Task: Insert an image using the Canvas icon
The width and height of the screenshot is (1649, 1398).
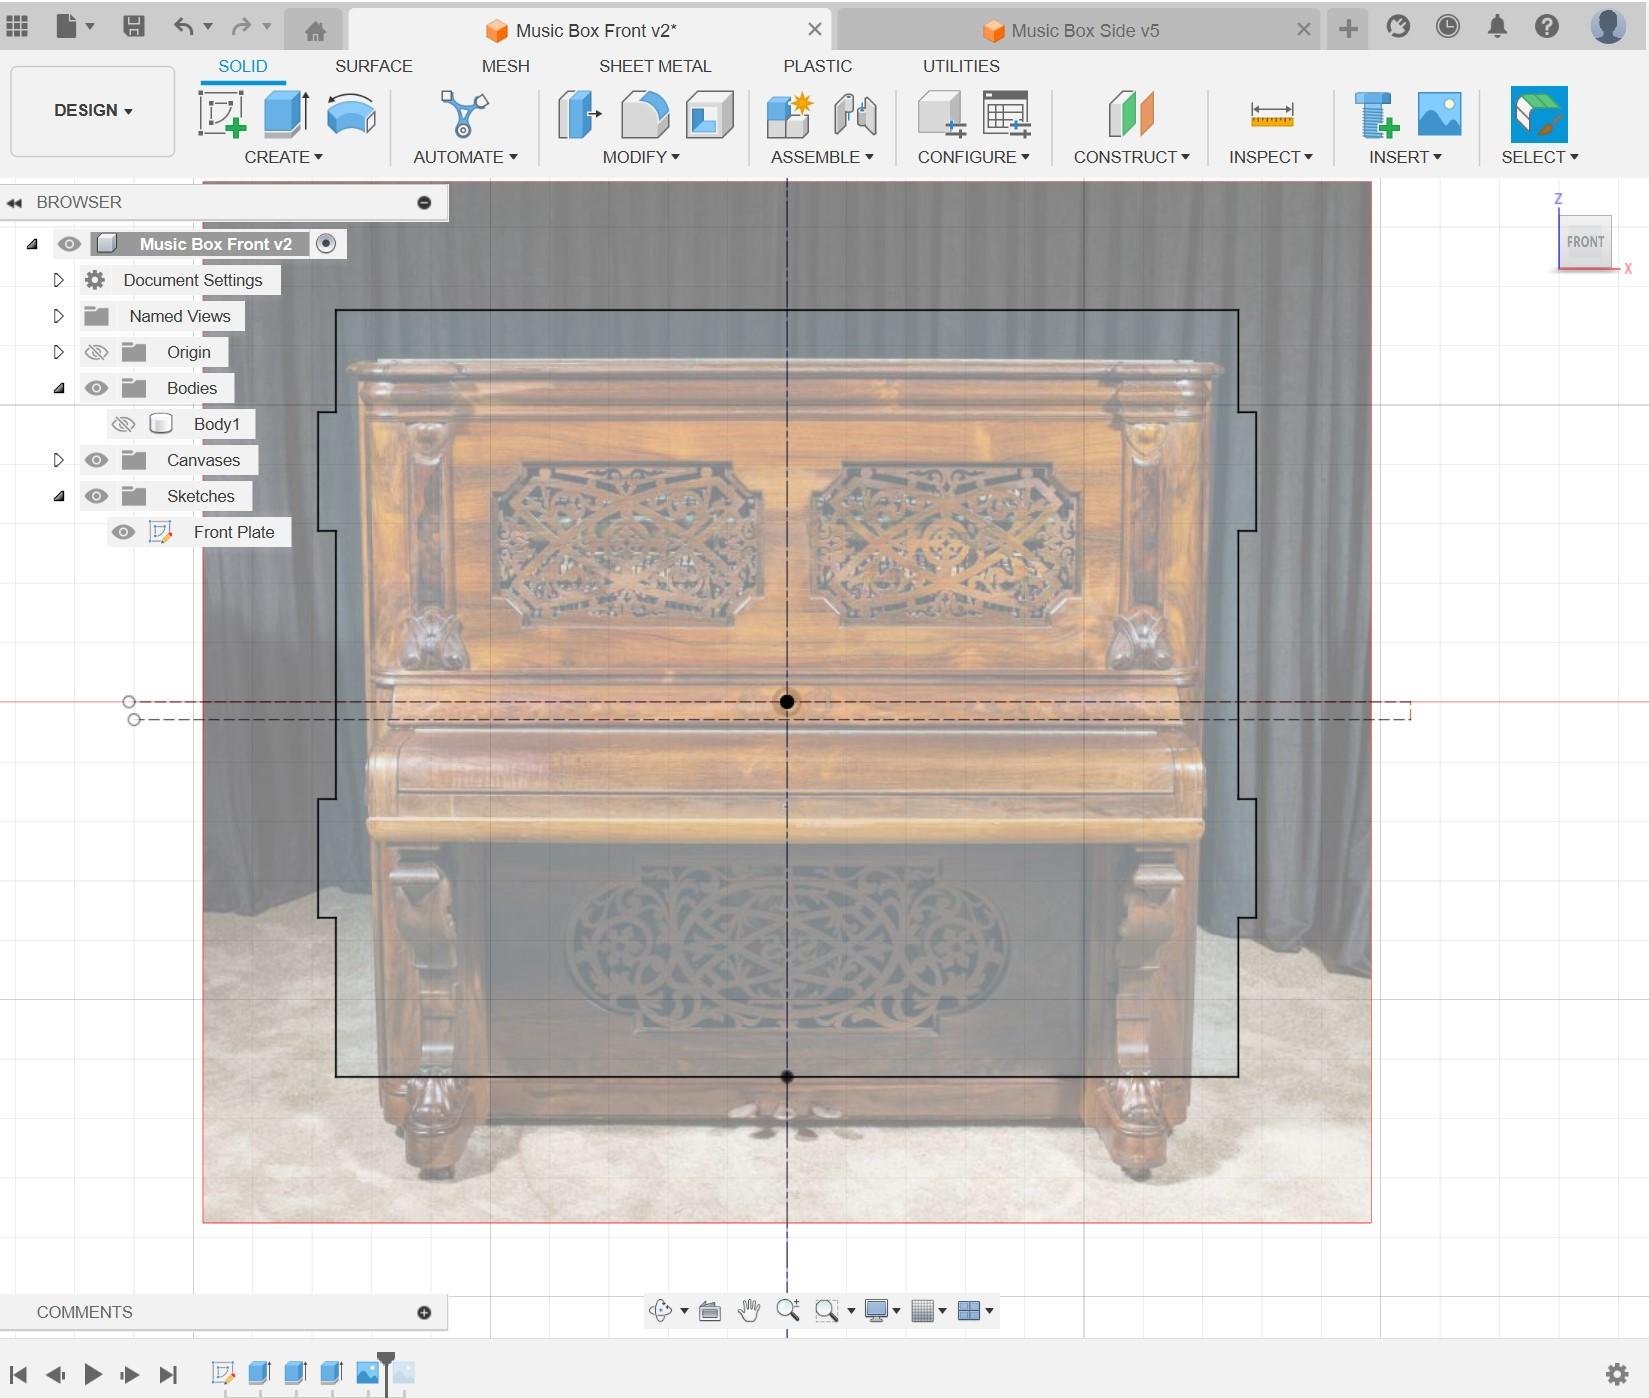Action: click(x=1437, y=115)
